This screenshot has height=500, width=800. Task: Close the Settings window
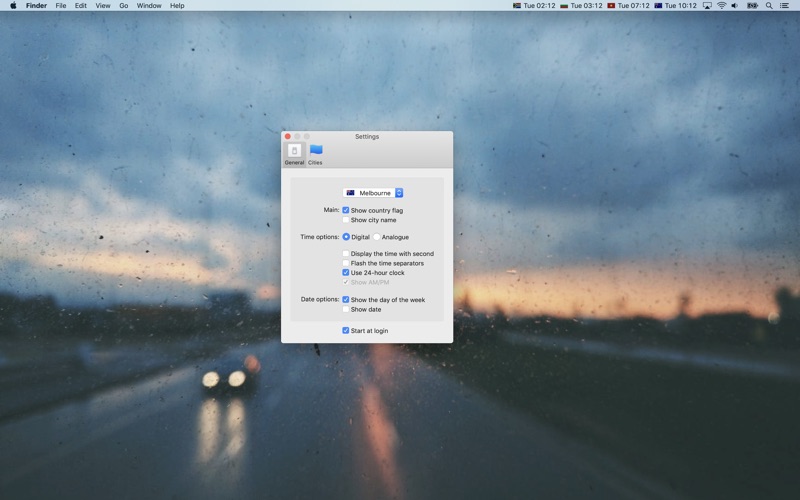coord(288,136)
